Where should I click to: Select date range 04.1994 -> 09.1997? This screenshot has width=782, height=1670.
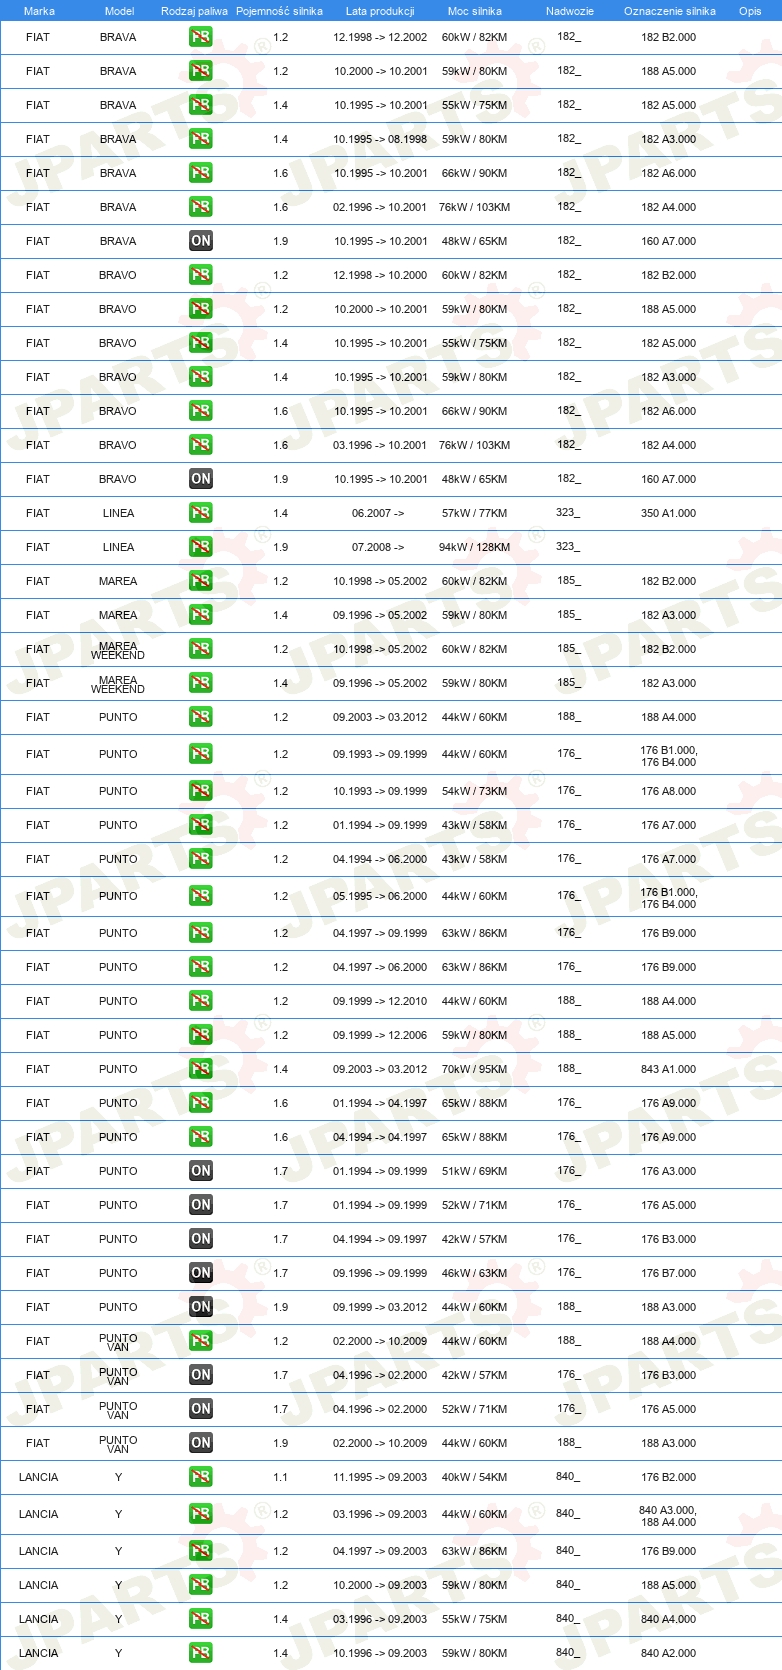point(380,1239)
